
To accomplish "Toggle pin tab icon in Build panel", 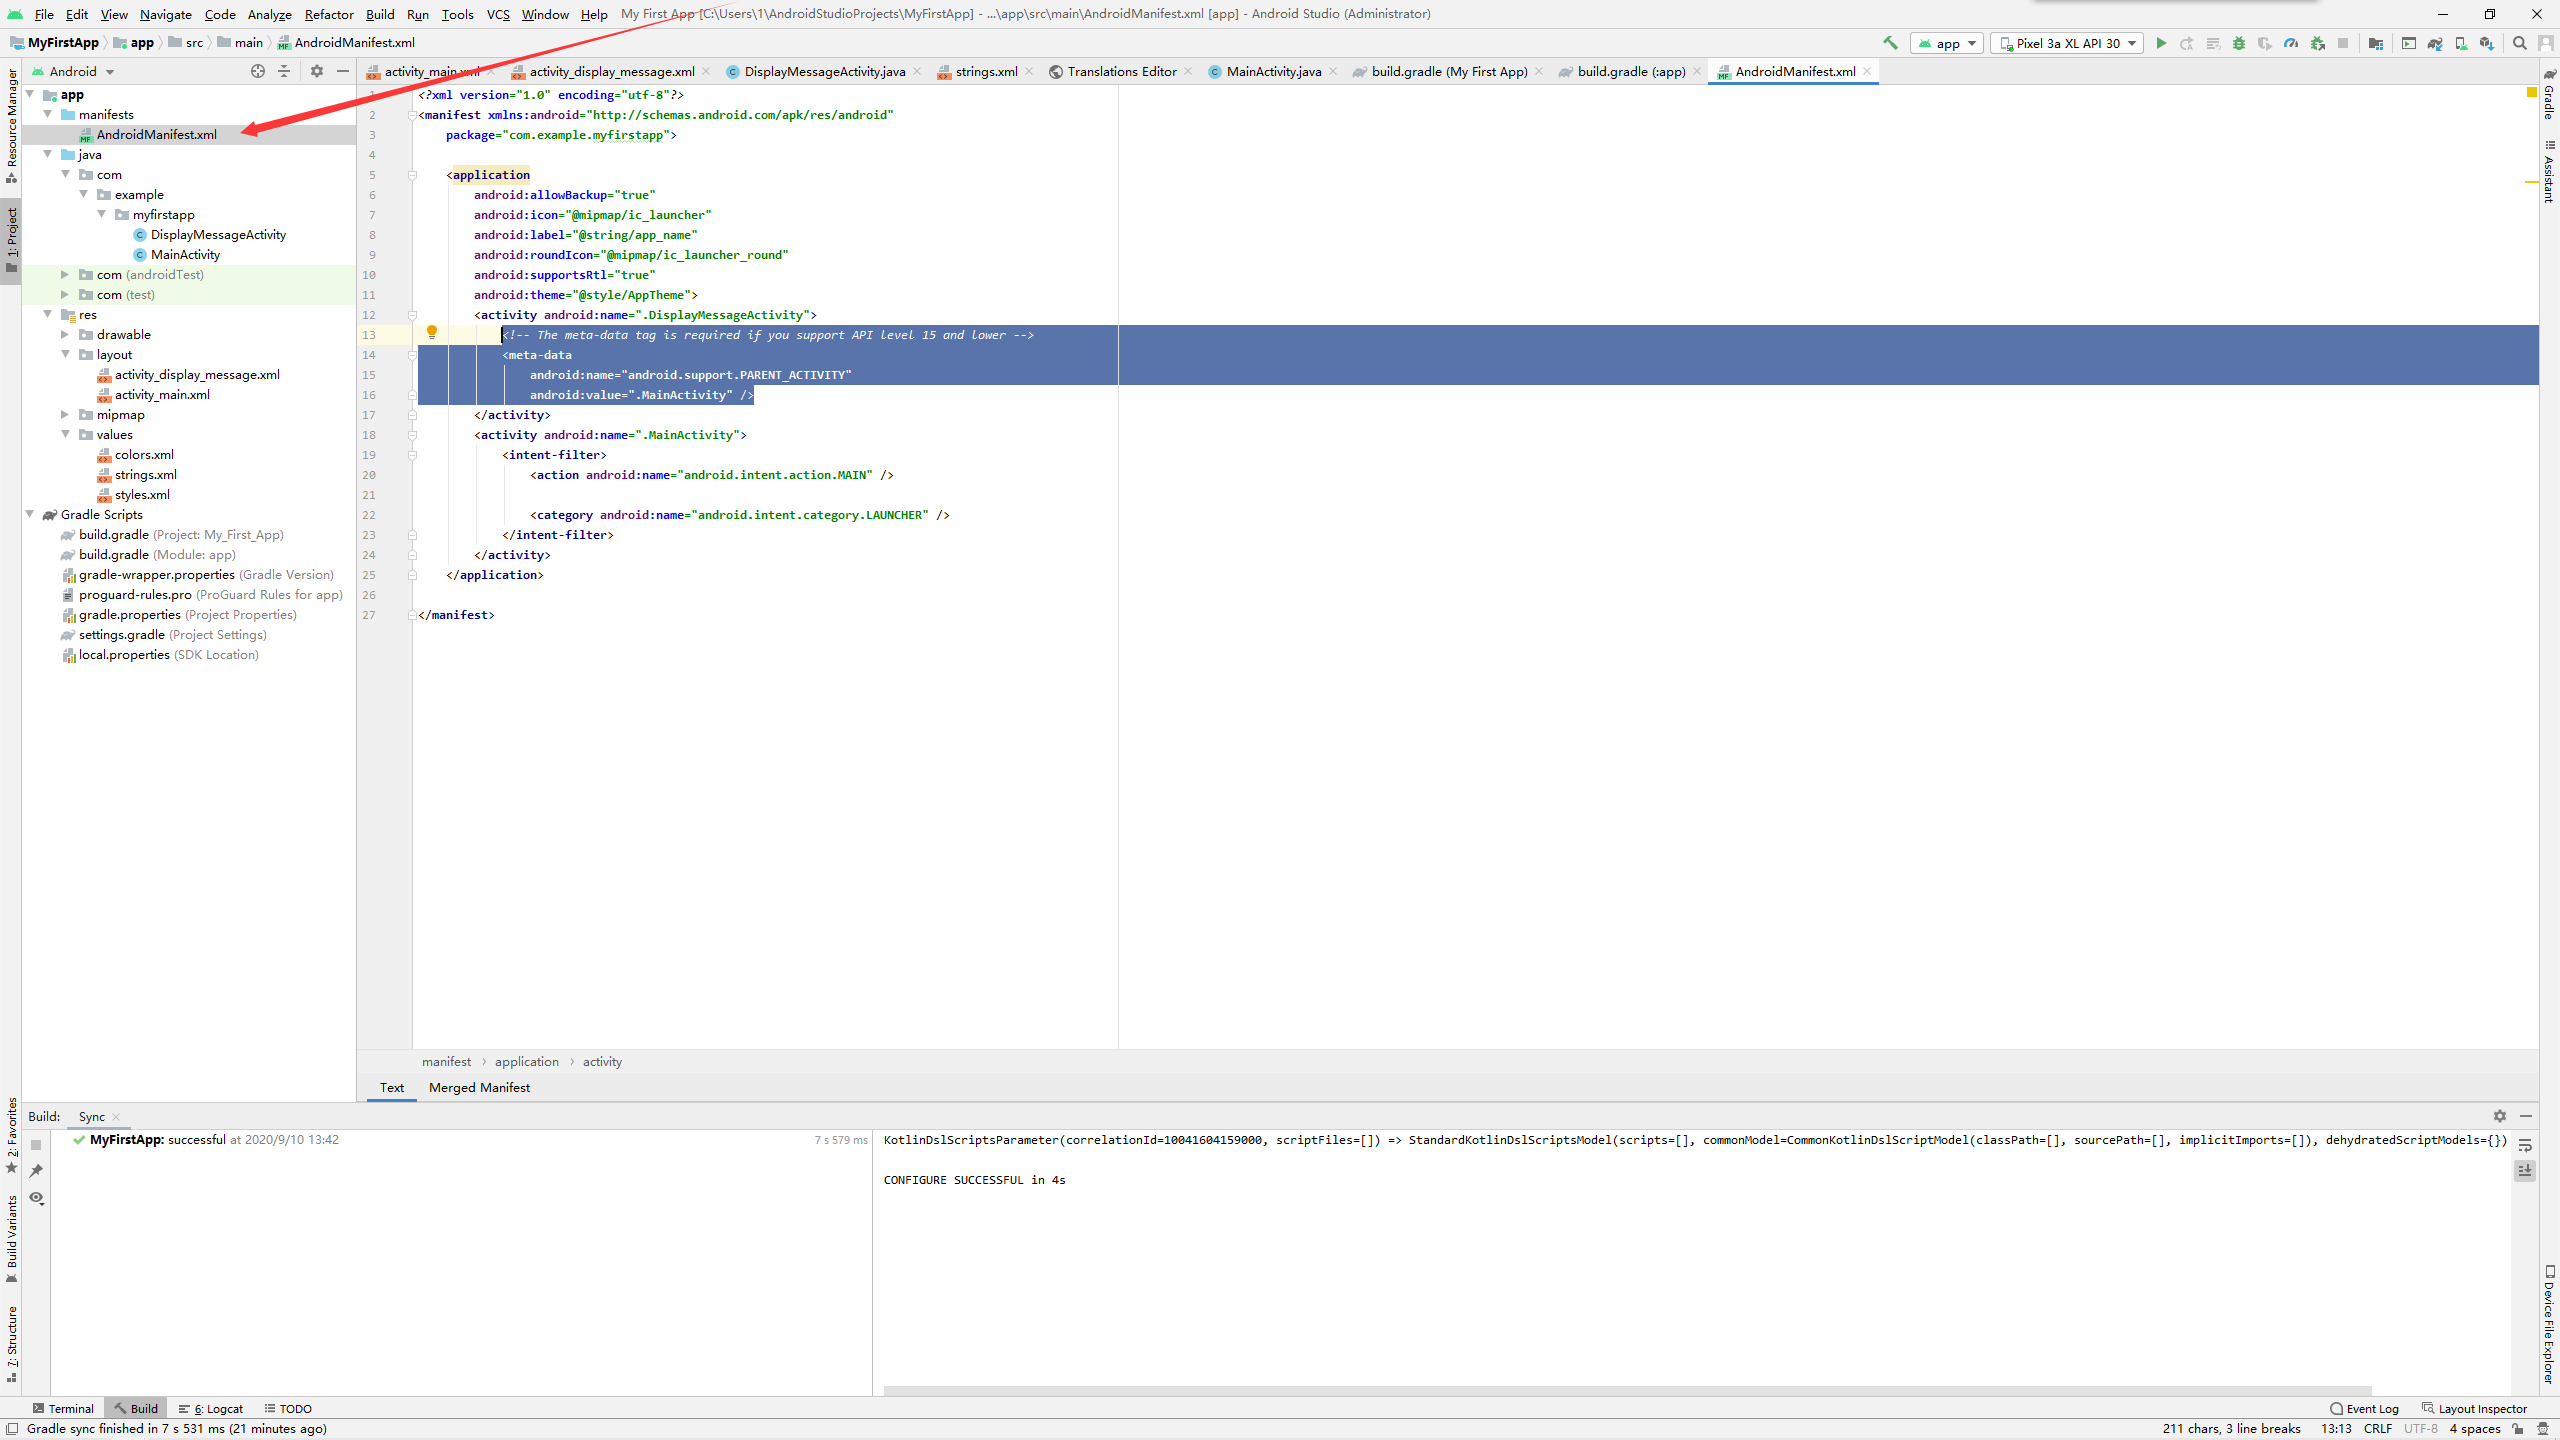I will click(37, 1170).
